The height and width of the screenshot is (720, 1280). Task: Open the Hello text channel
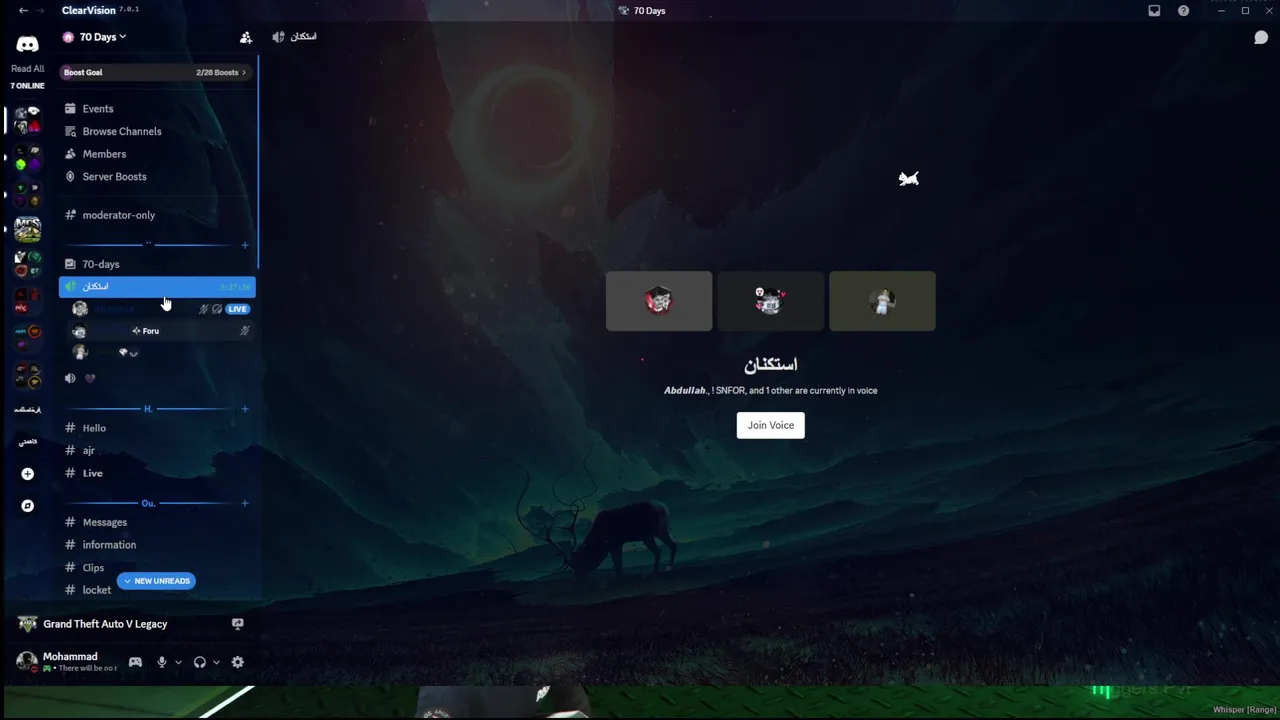[x=94, y=428]
